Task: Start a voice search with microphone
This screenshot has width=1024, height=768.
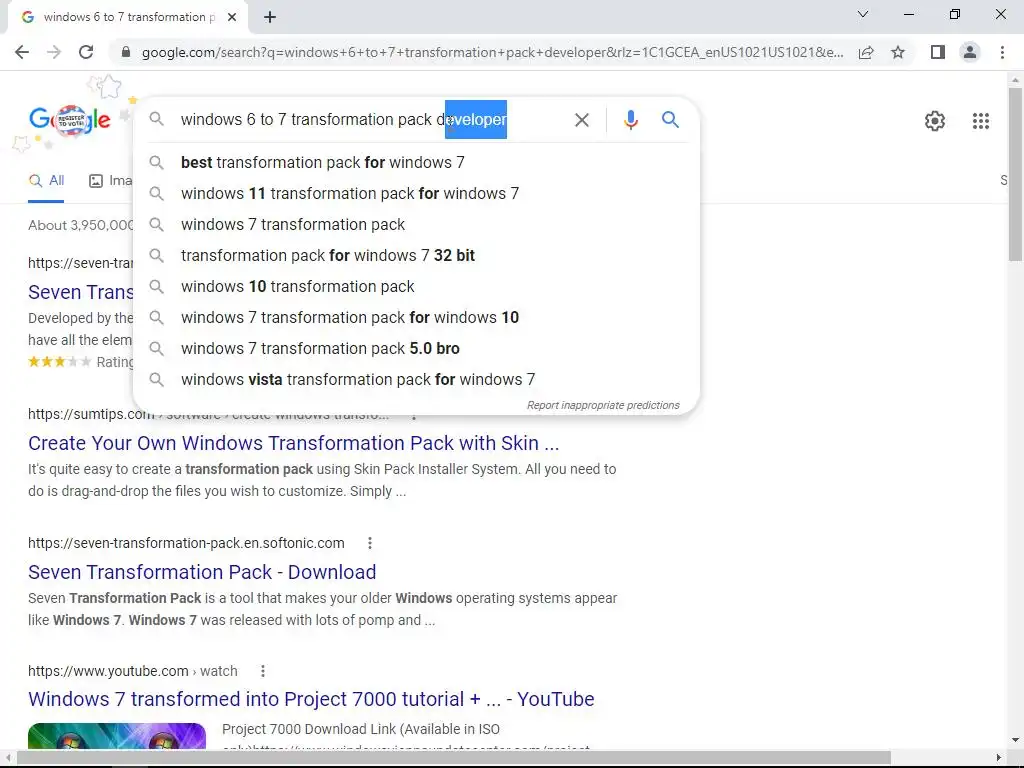Action: [630, 120]
